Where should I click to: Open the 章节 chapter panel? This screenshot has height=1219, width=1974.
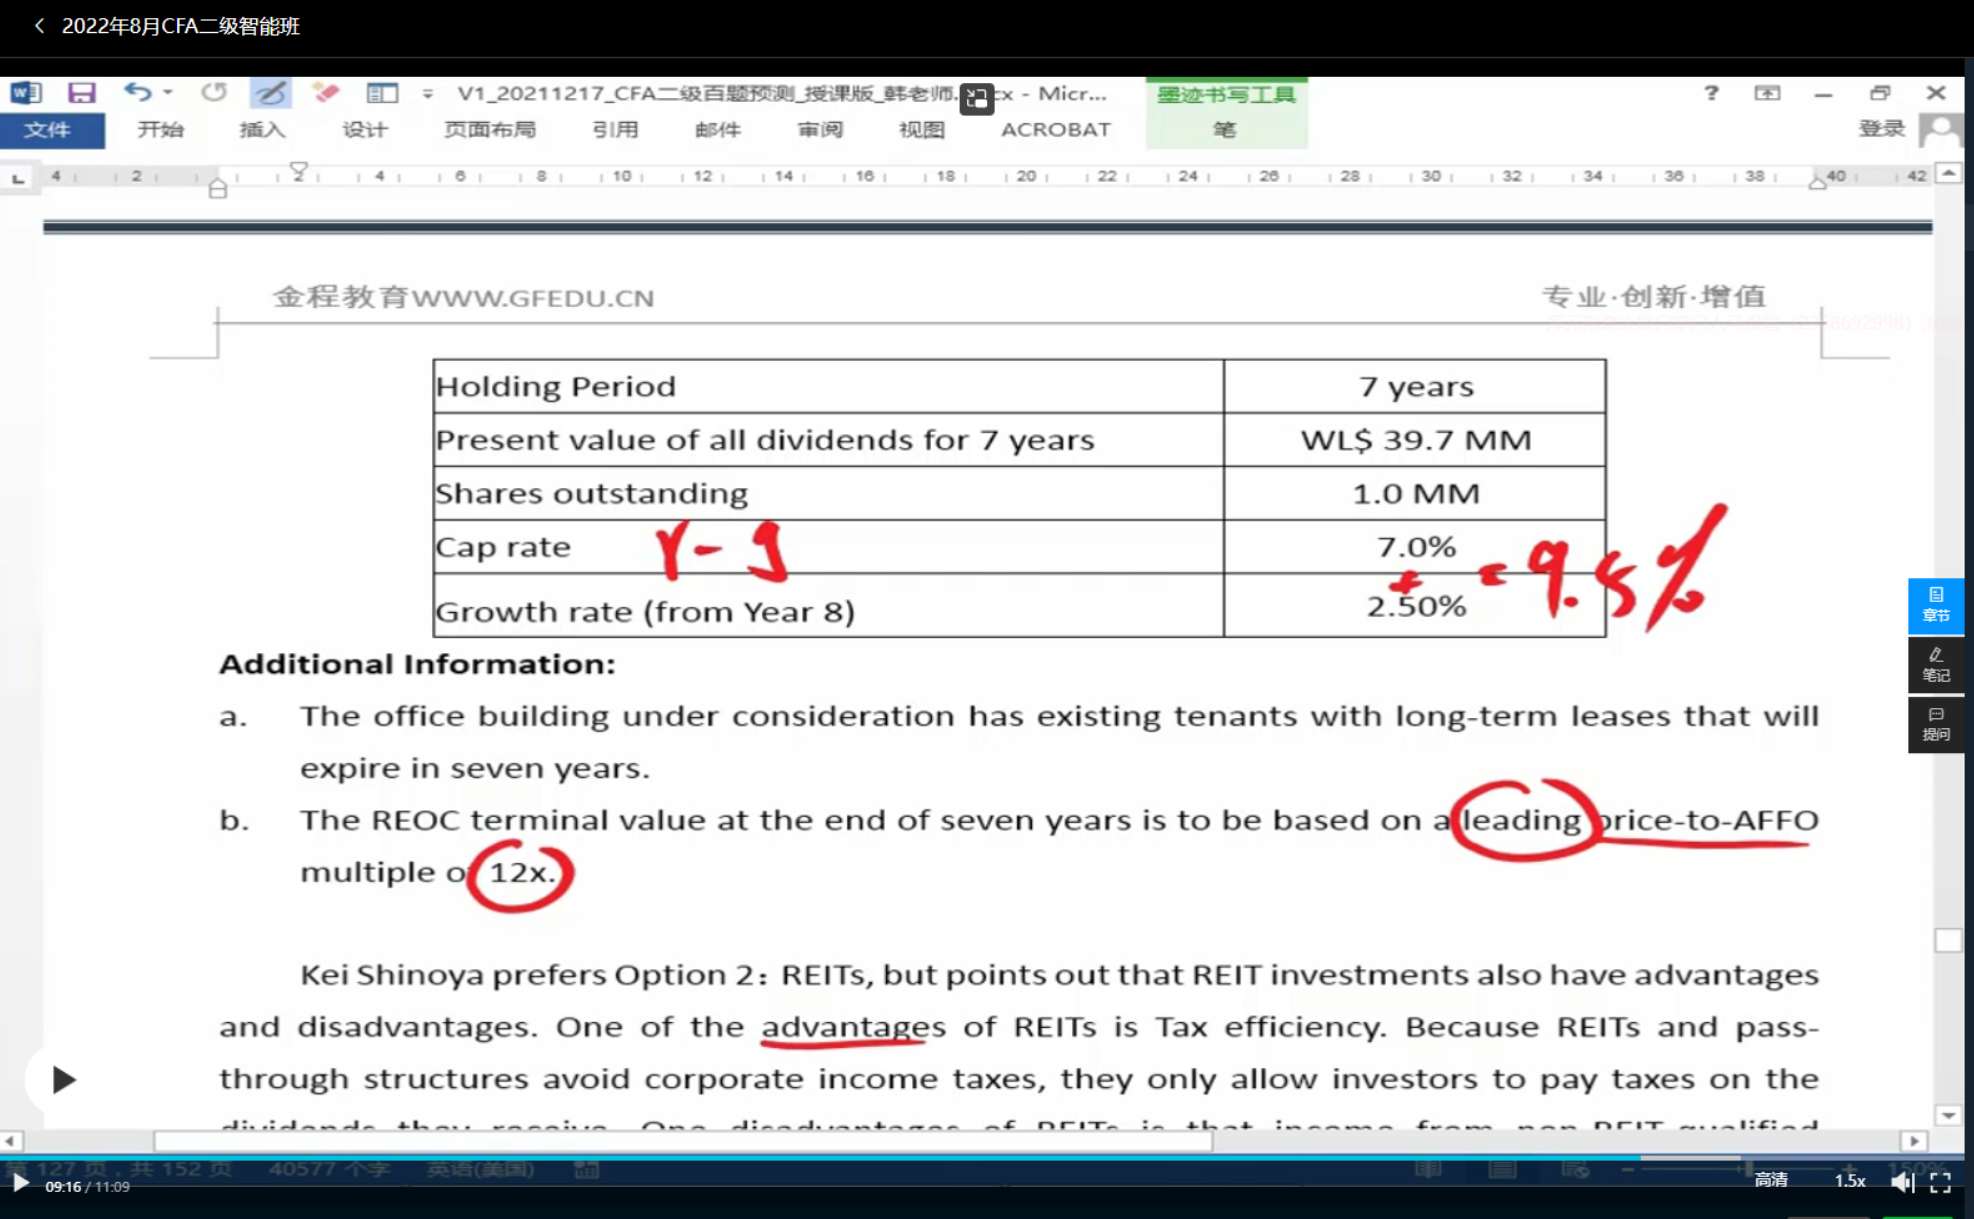tap(1936, 606)
